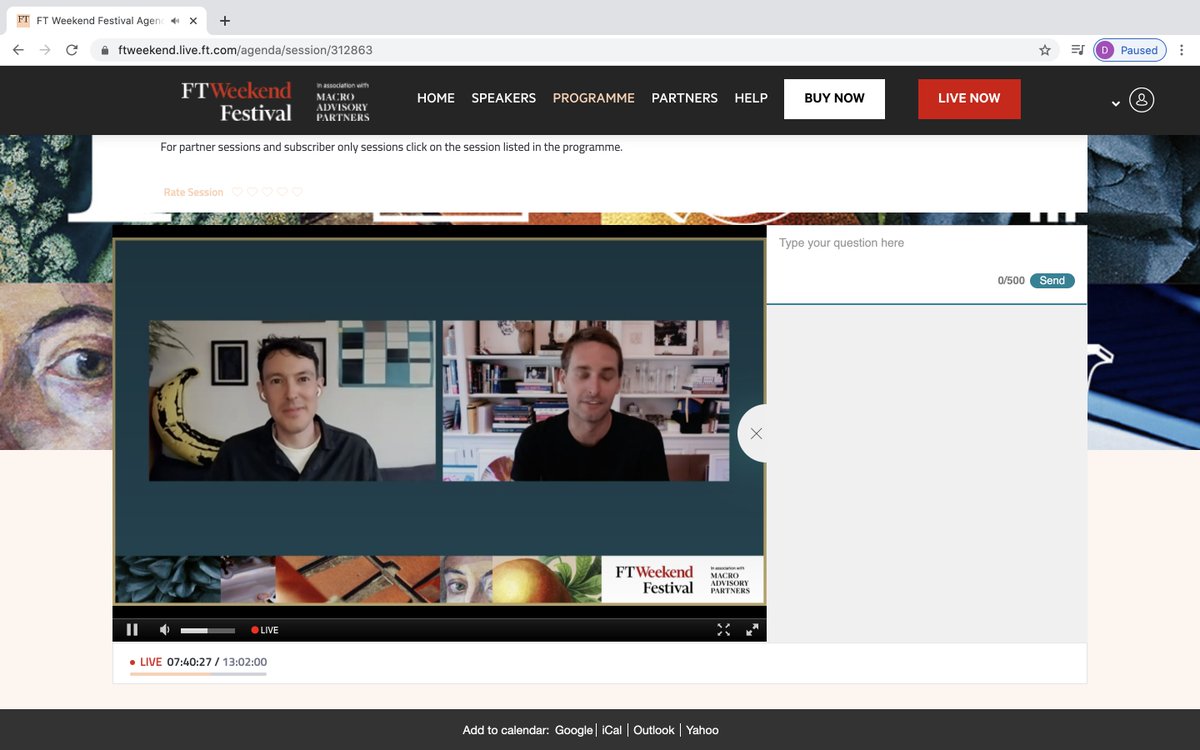Screen dimensions: 1200x750
Task: Click the address bar URL
Action: click(x=245, y=50)
